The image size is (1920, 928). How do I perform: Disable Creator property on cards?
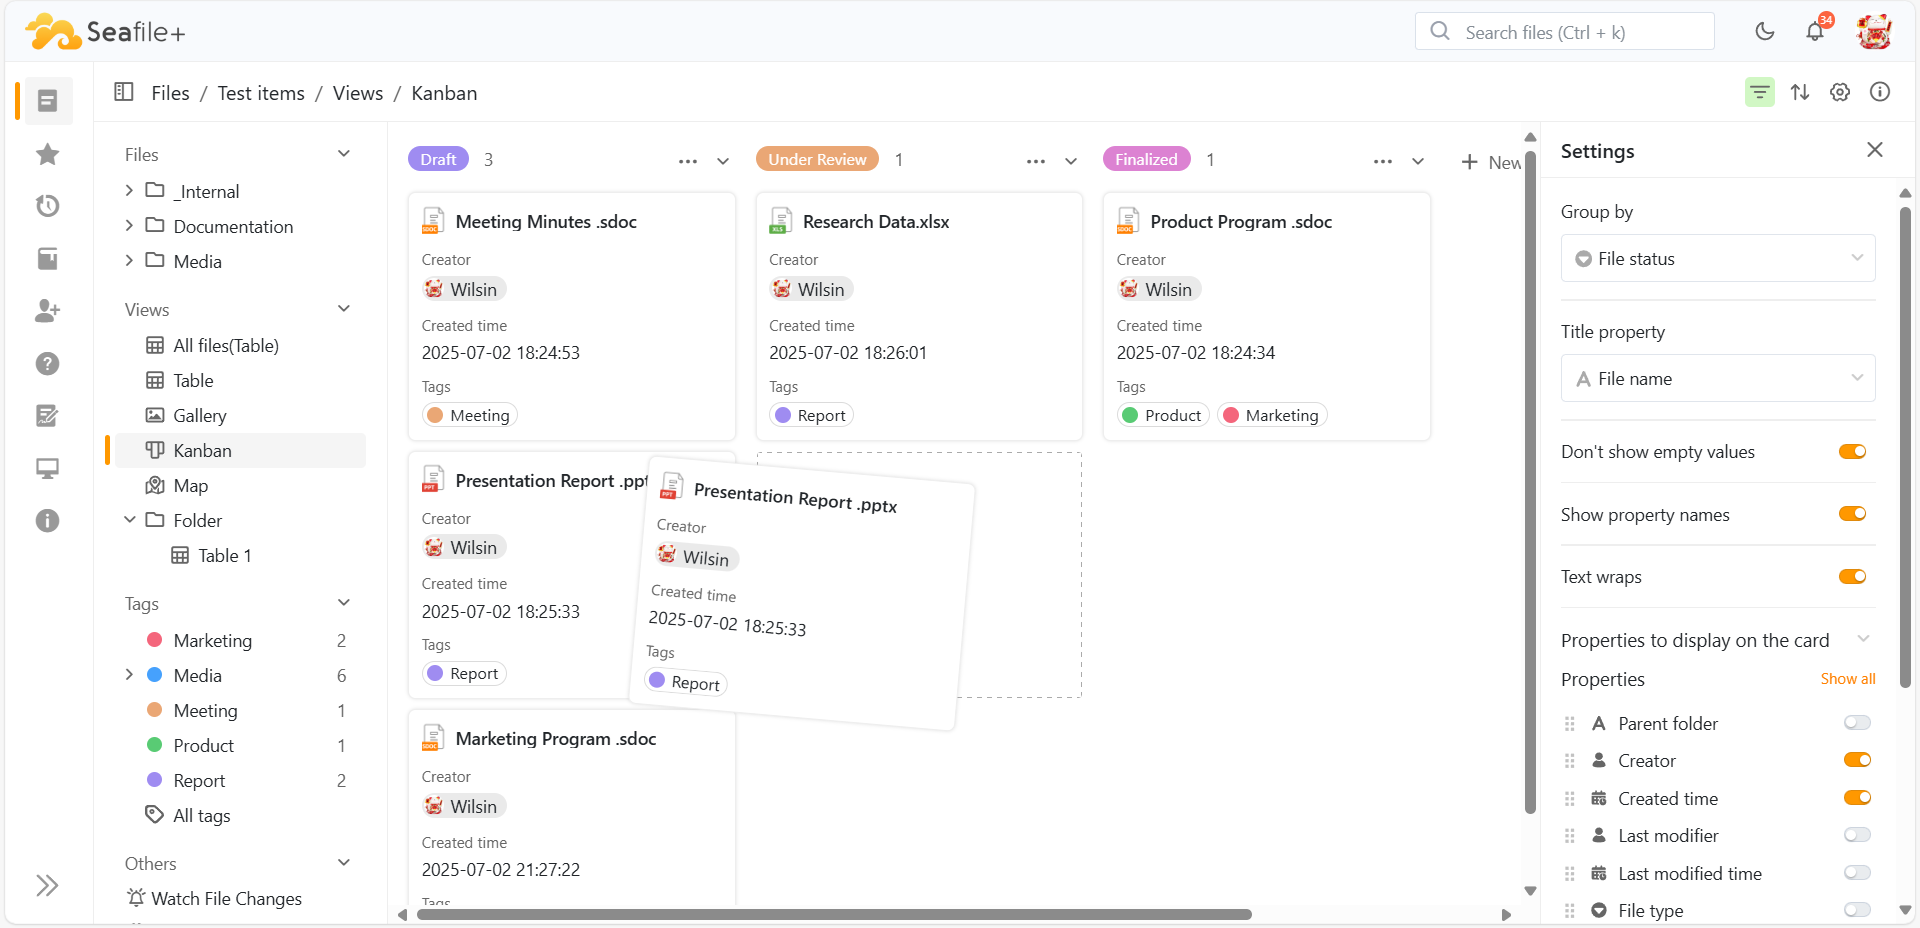(1857, 760)
